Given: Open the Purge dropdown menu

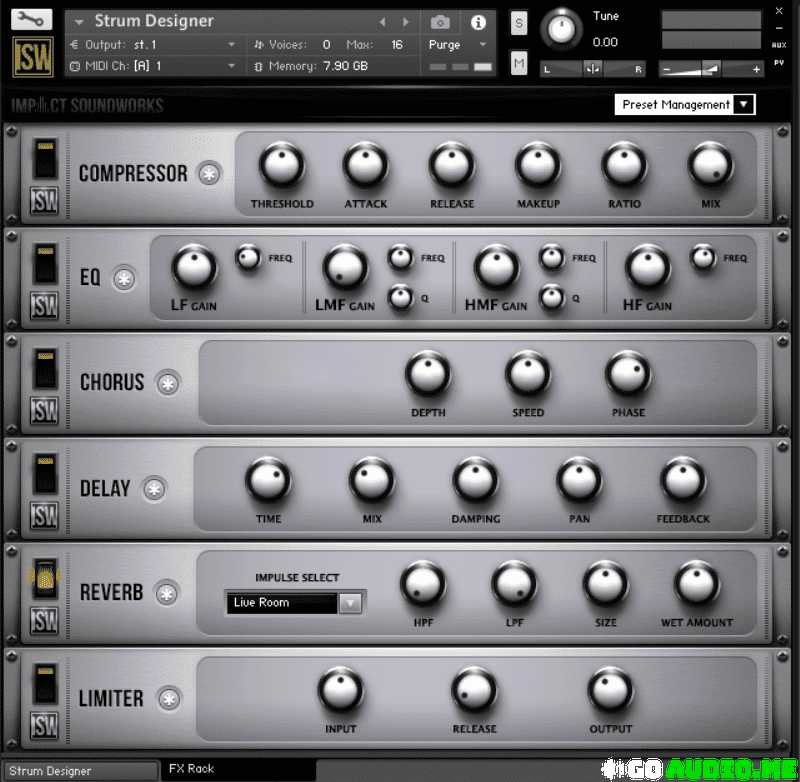Looking at the screenshot, I should coord(455,45).
